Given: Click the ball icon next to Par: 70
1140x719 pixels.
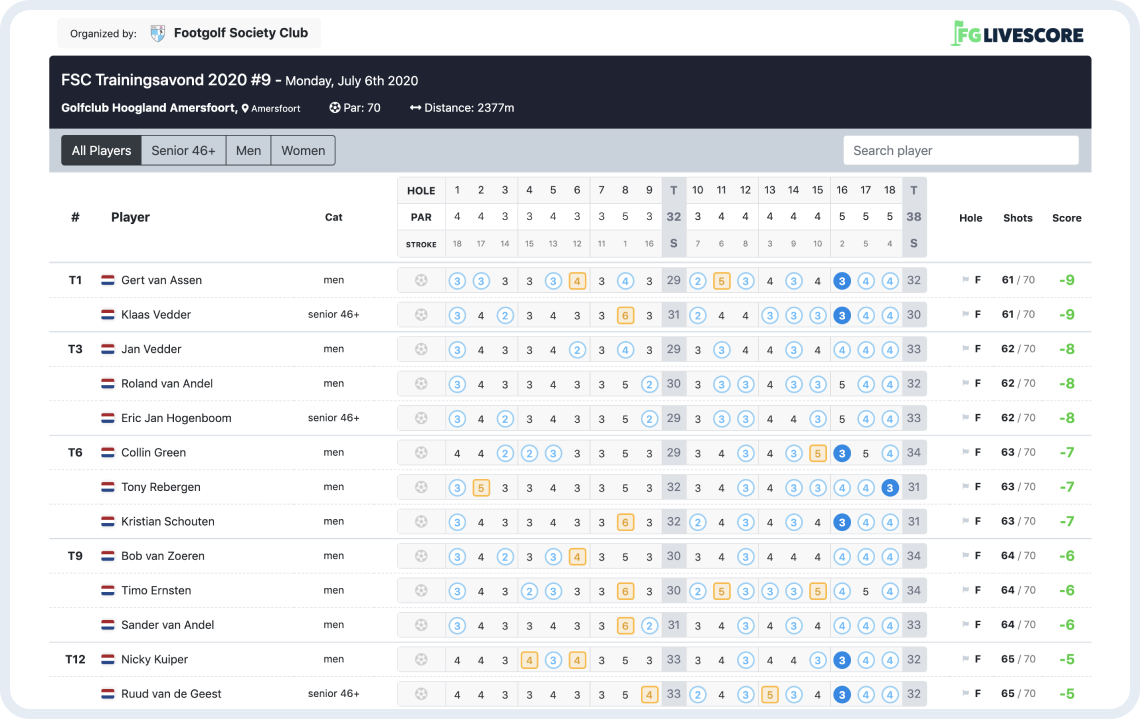Looking at the screenshot, I should point(335,108).
